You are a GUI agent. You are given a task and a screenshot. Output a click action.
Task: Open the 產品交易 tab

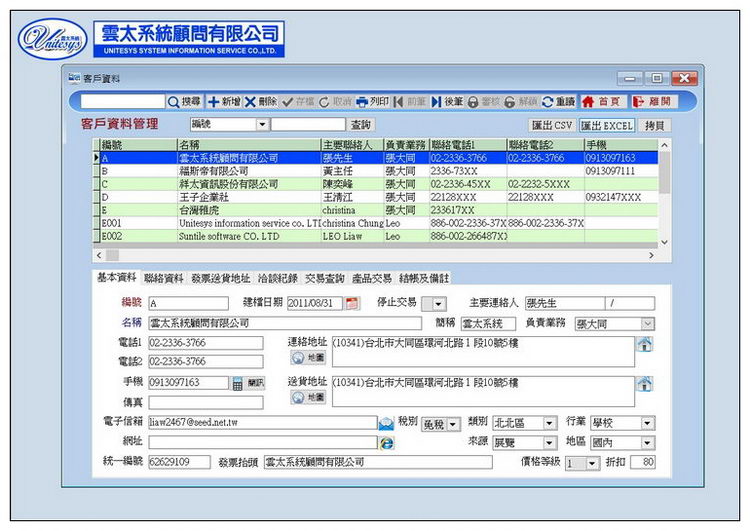coord(372,278)
